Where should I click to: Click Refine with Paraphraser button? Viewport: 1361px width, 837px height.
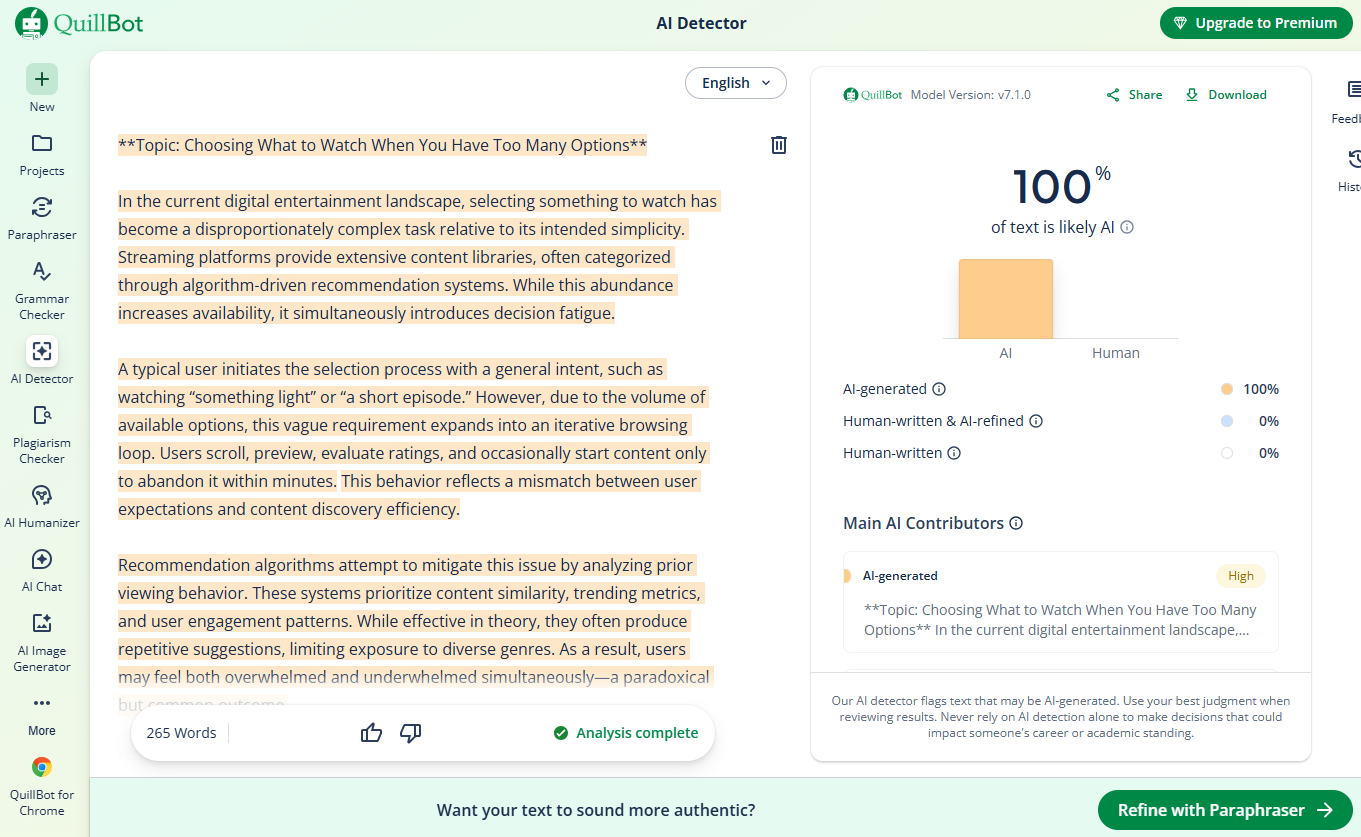tap(1225, 810)
